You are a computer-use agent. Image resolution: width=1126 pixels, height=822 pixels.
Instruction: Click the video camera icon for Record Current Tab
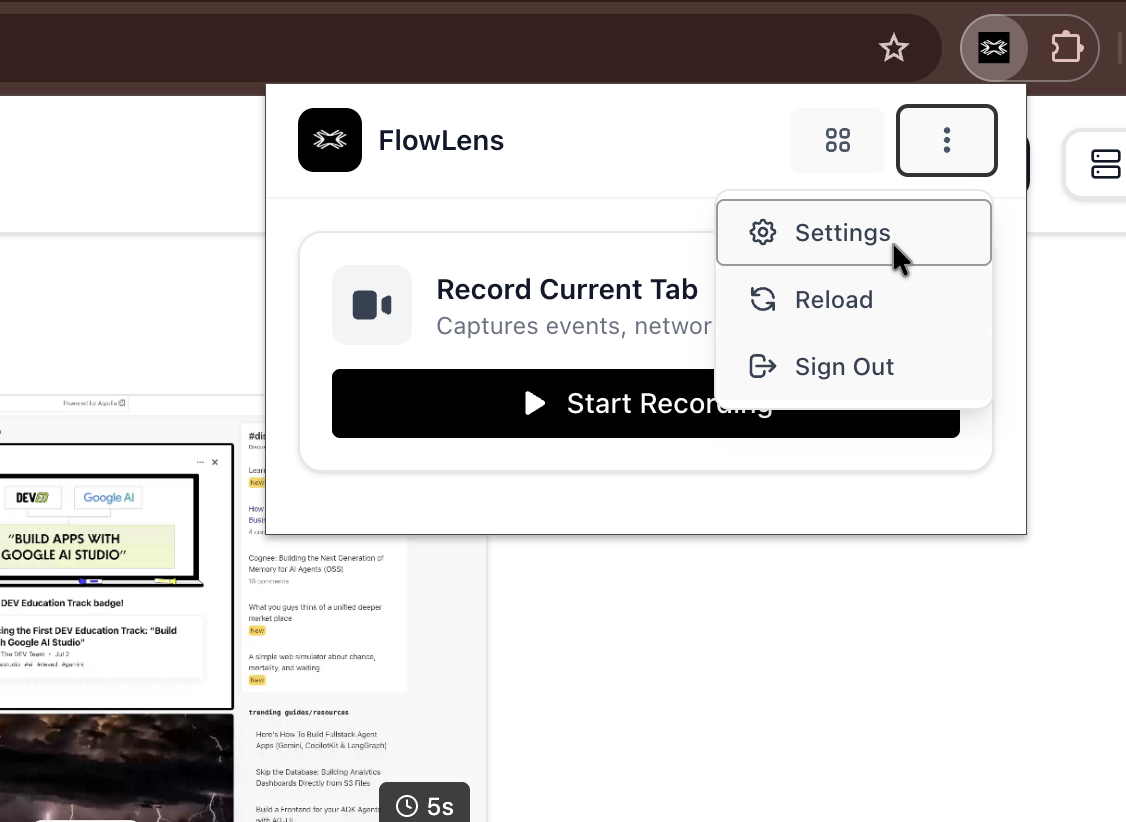tap(371, 305)
